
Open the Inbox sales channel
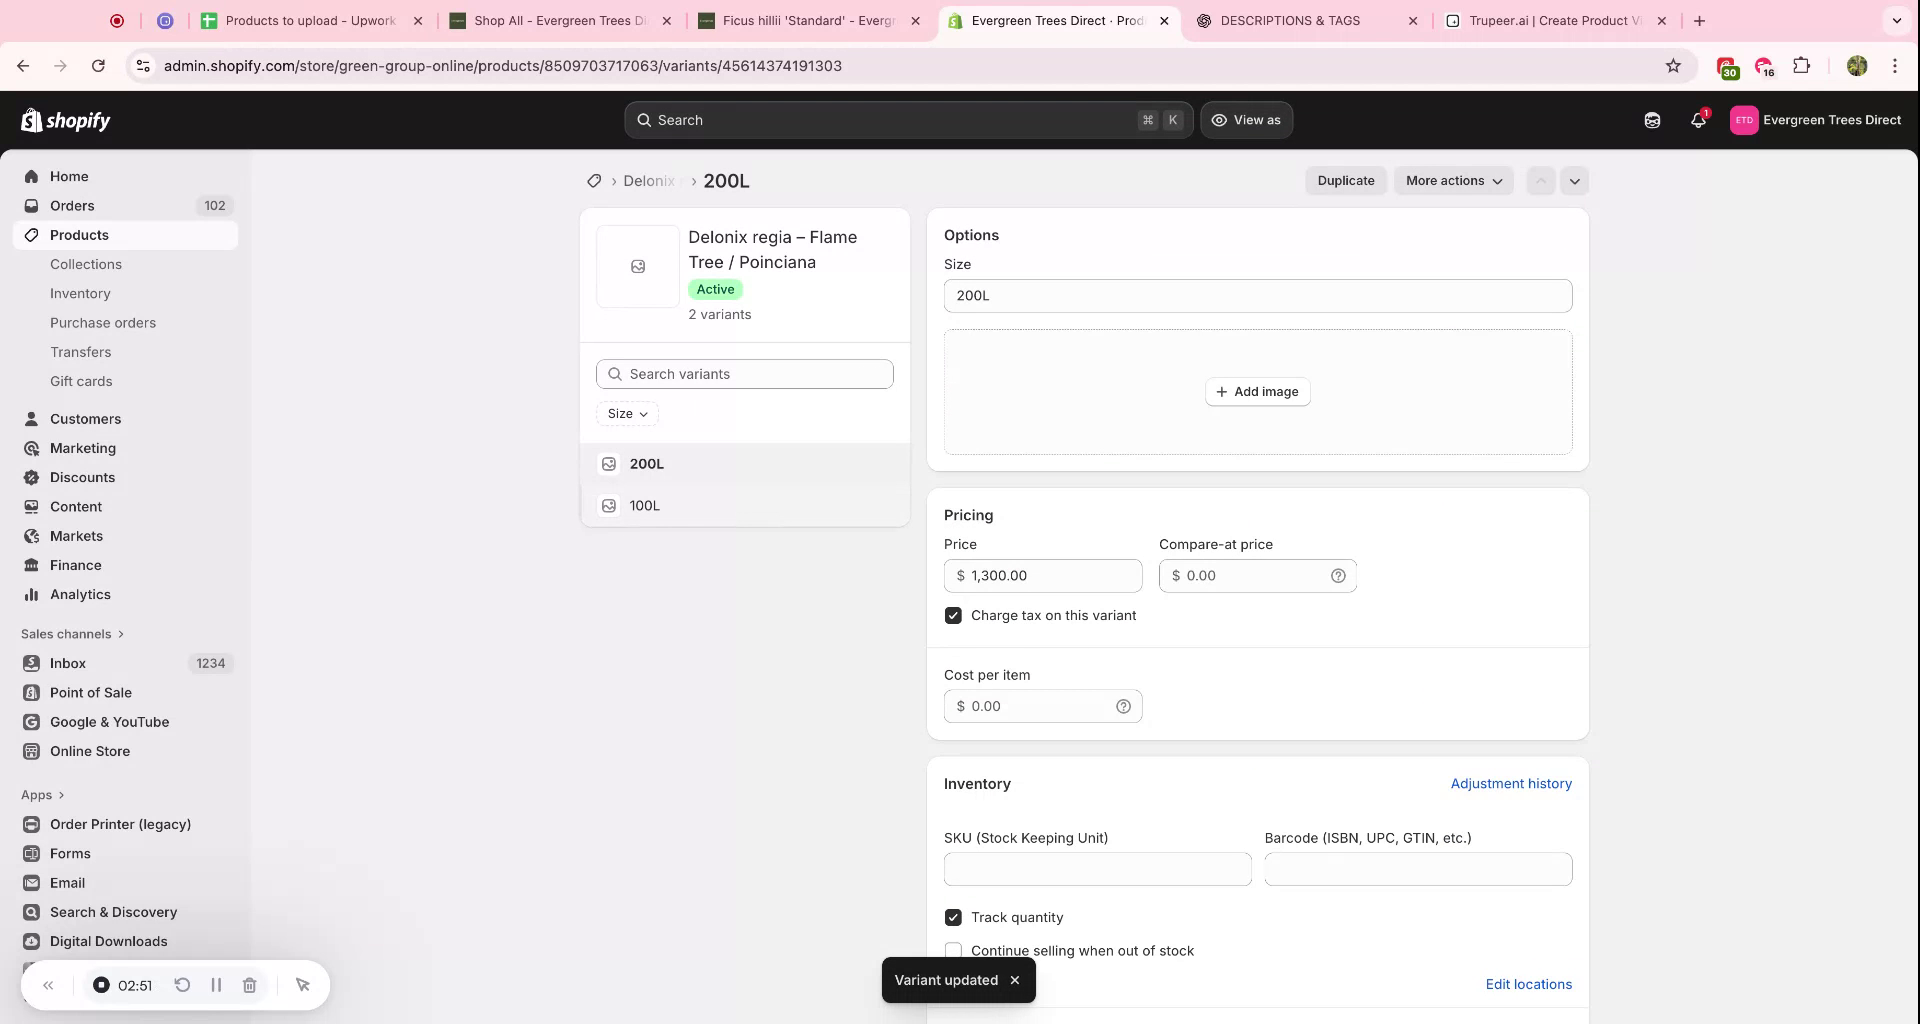click(68, 663)
